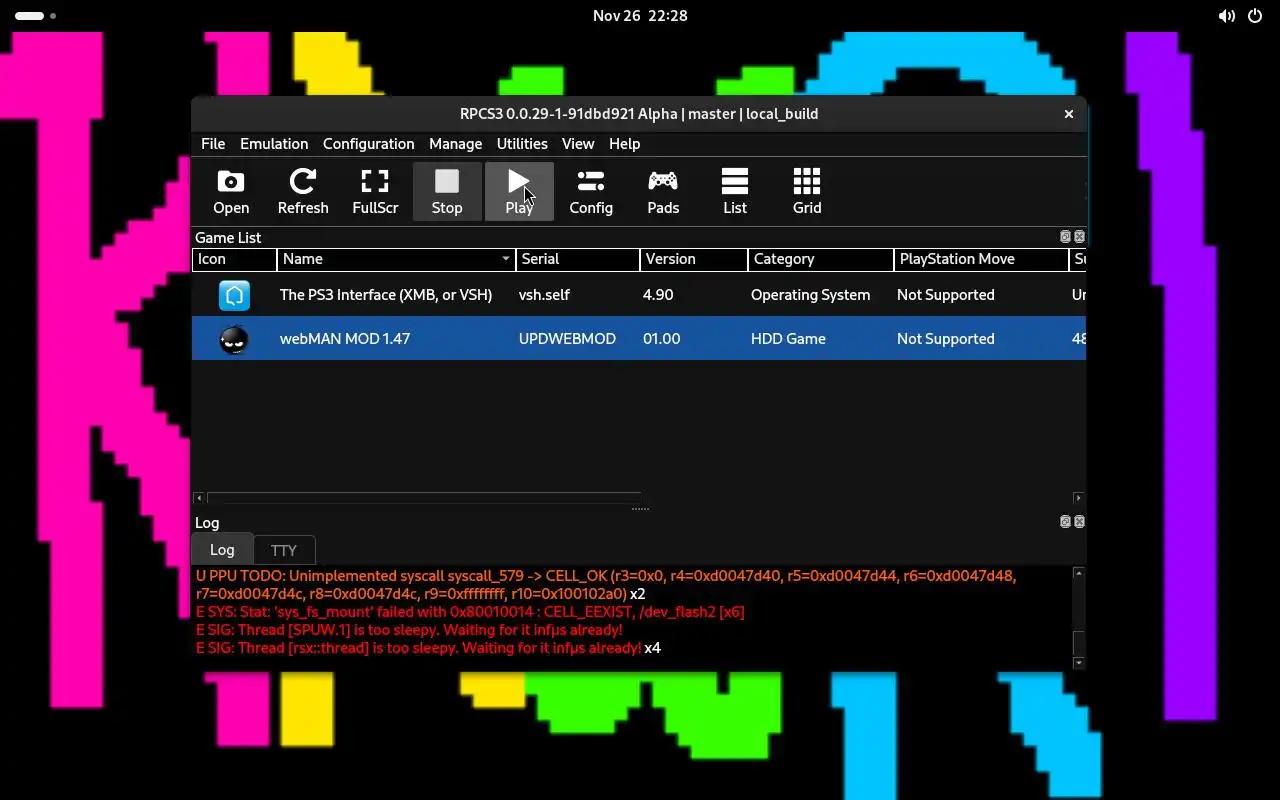1280x800 pixels.
Task: Open the Pads controller settings
Action: click(663, 191)
